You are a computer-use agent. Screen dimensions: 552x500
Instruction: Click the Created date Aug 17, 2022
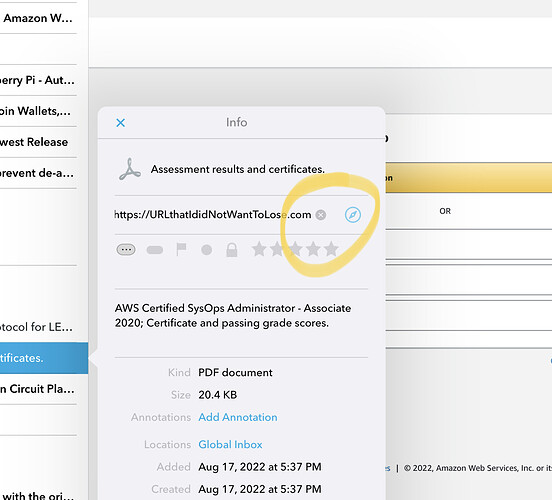tap(260, 489)
